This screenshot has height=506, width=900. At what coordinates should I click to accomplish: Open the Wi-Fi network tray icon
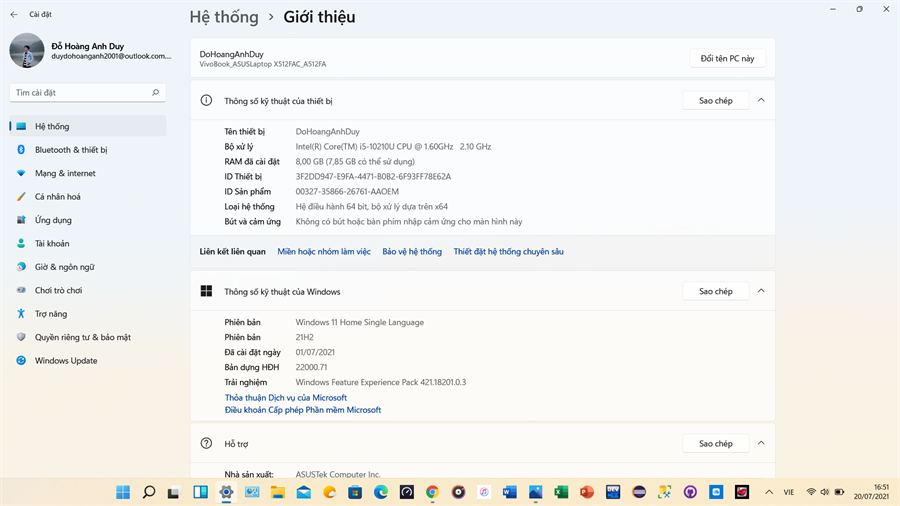point(811,492)
